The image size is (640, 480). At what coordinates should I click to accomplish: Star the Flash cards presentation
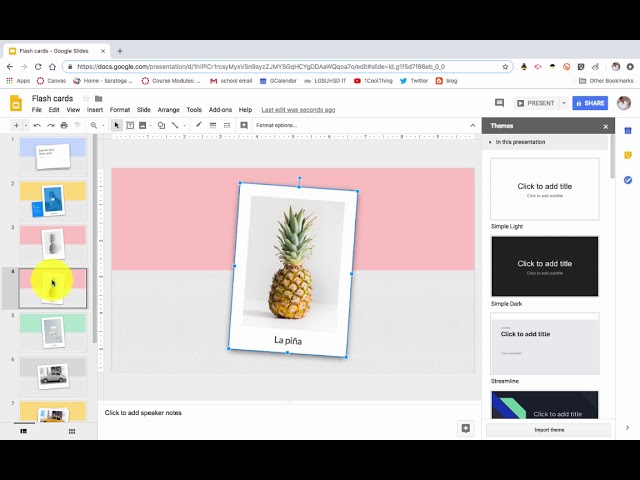[x=86, y=98]
